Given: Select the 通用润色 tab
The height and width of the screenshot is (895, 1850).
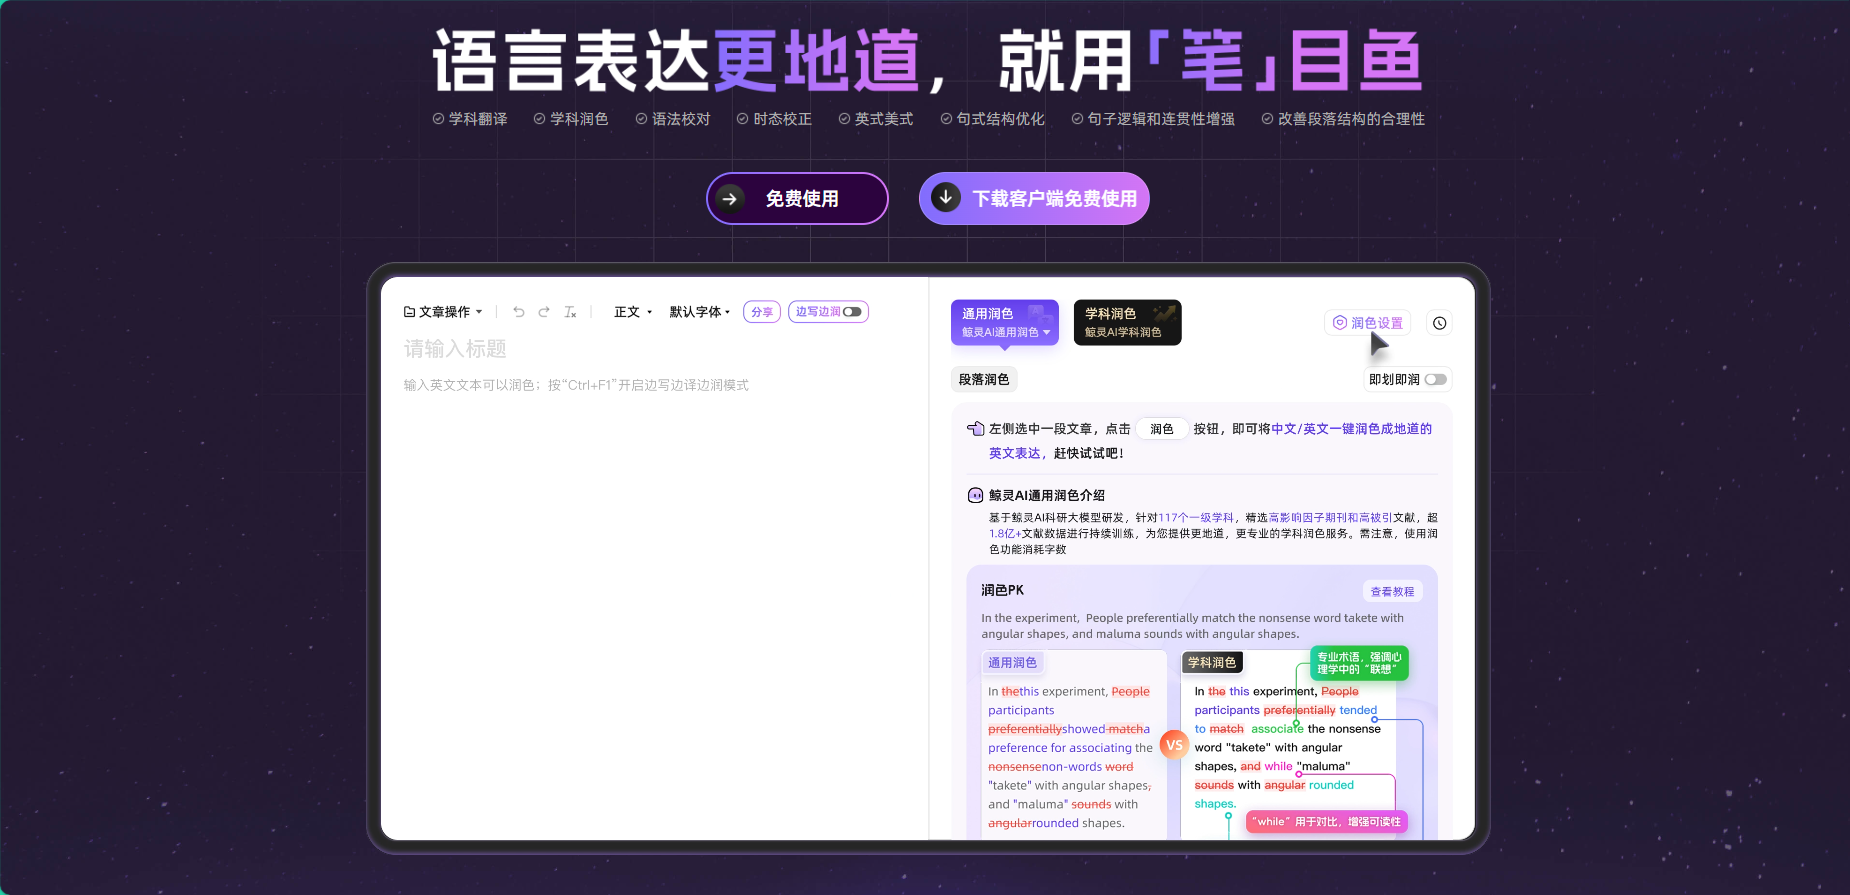Looking at the screenshot, I should pyautogui.click(x=1004, y=322).
